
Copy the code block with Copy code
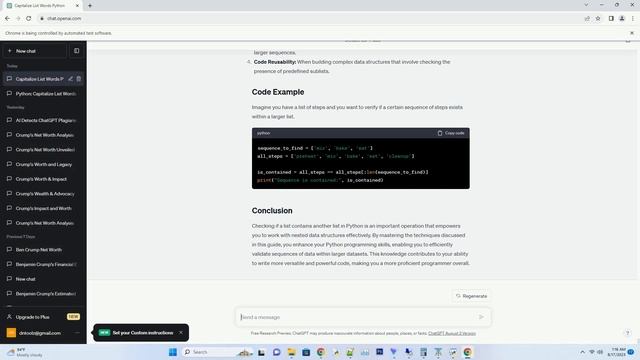[451, 133]
